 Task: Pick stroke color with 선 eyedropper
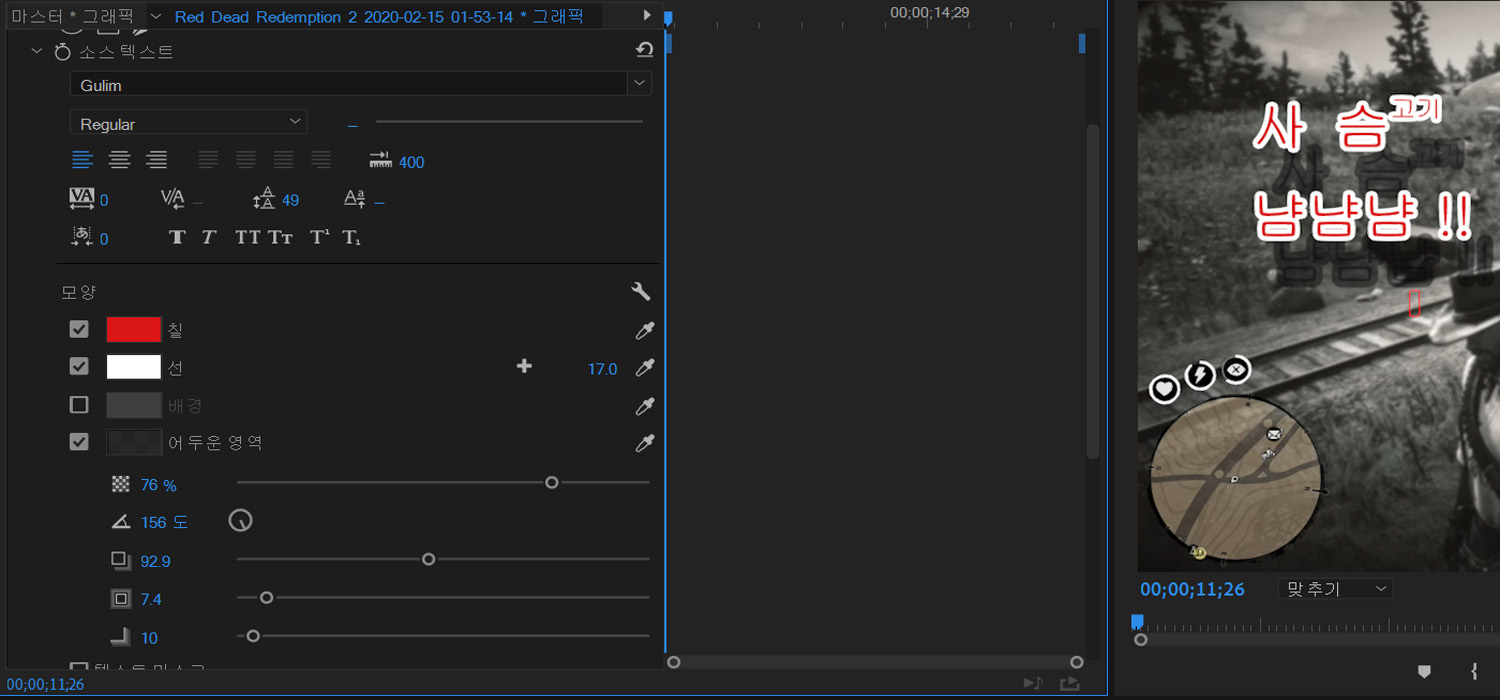pyautogui.click(x=645, y=369)
